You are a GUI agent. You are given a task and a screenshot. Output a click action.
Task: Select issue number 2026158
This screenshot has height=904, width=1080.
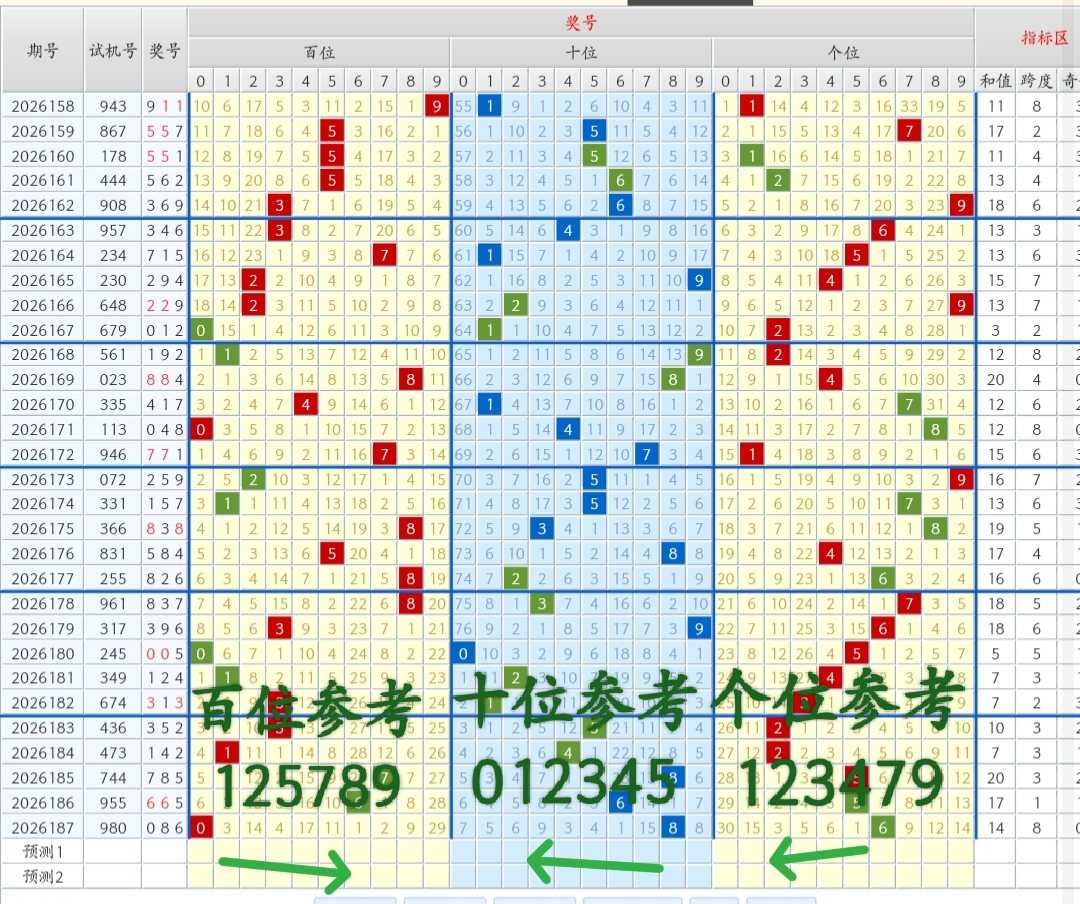pos(43,106)
